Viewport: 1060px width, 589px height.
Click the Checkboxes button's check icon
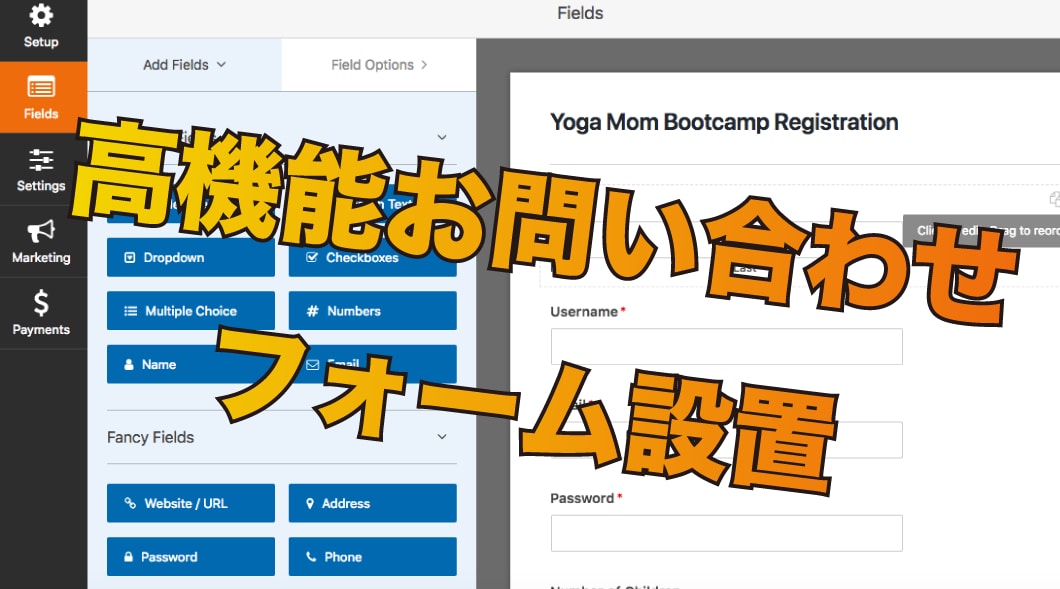[312, 258]
